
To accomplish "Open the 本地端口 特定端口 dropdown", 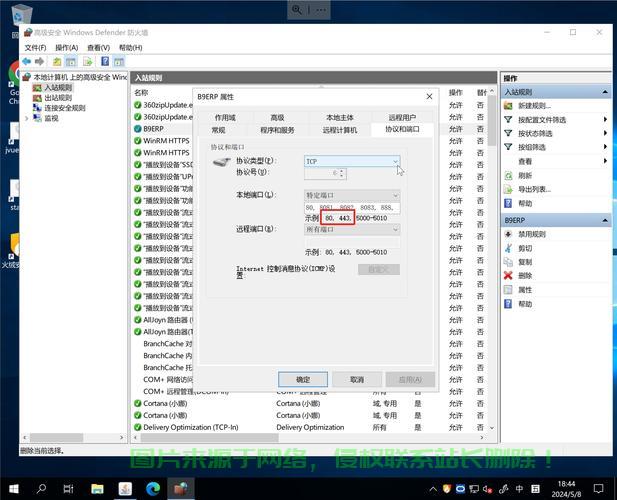I will pyautogui.click(x=352, y=195).
